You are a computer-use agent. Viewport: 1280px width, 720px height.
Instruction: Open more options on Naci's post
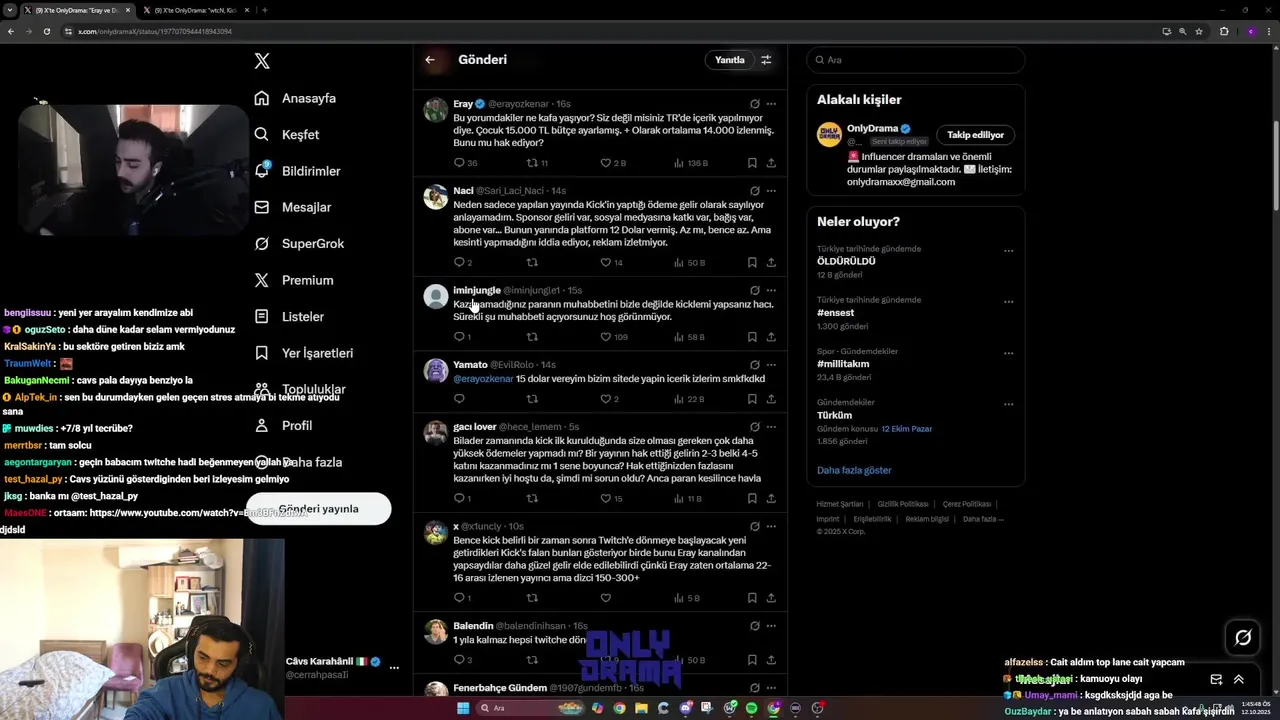[771, 191]
